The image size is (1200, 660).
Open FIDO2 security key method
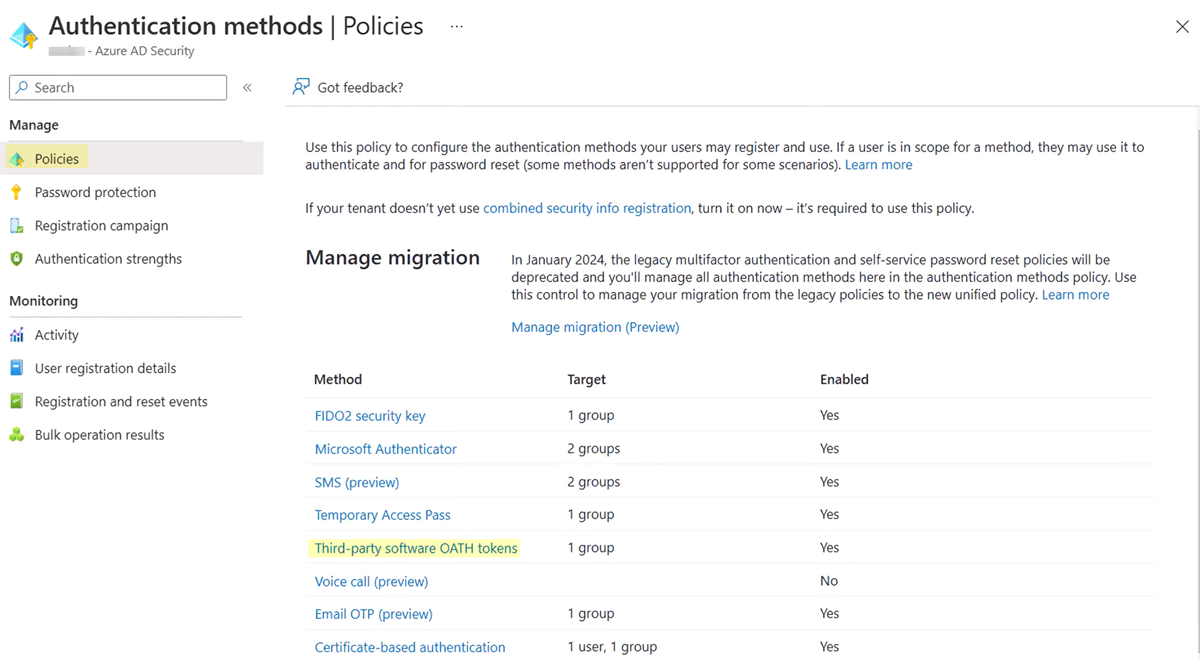[x=370, y=416]
